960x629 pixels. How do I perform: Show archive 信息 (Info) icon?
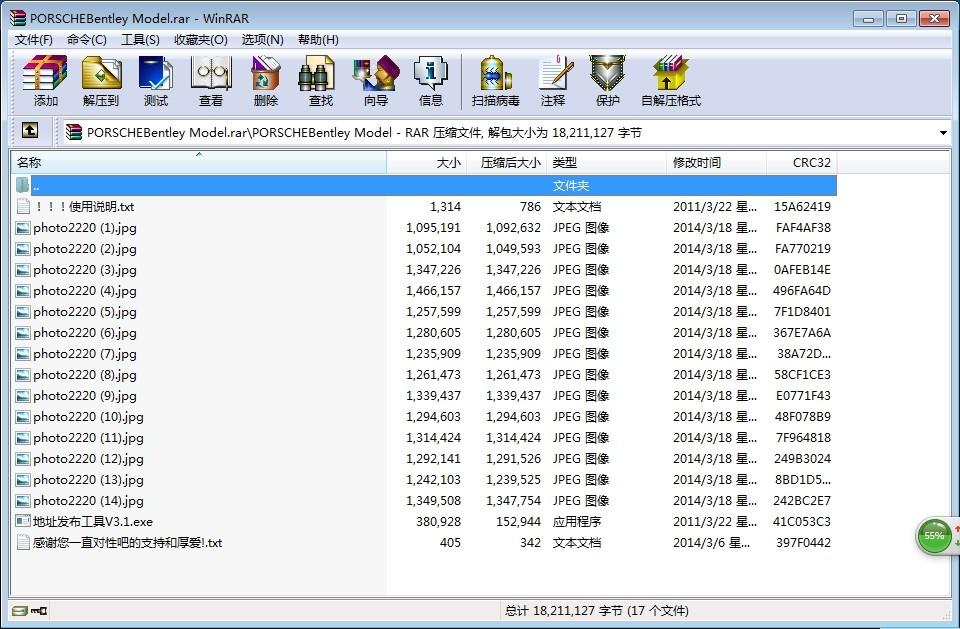point(430,81)
